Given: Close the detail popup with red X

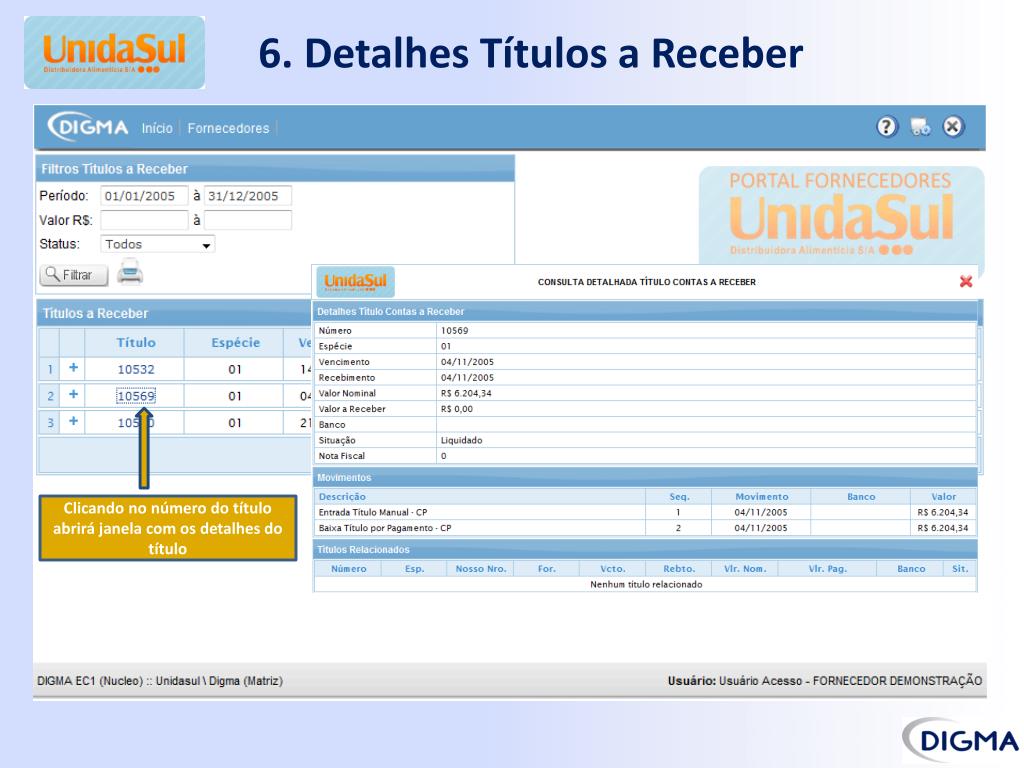Looking at the screenshot, I should click(966, 281).
